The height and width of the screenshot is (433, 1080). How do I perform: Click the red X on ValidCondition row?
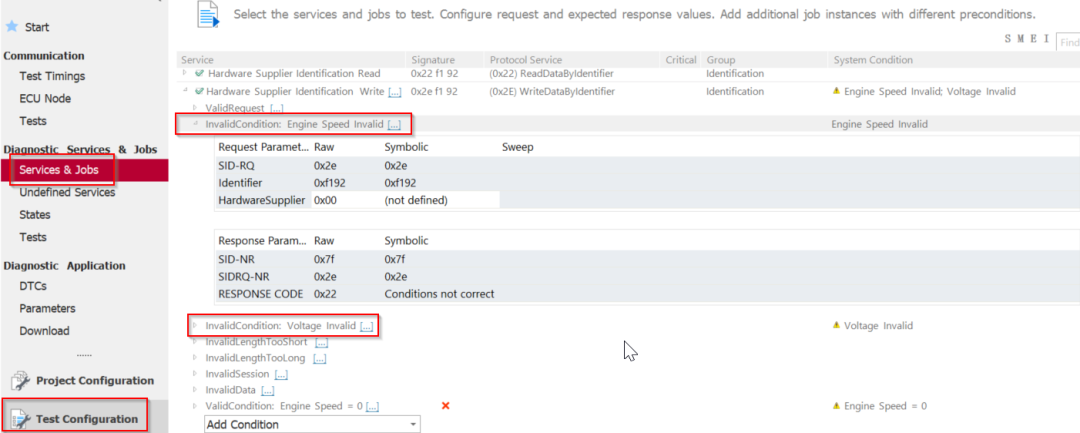[x=445, y=406]
